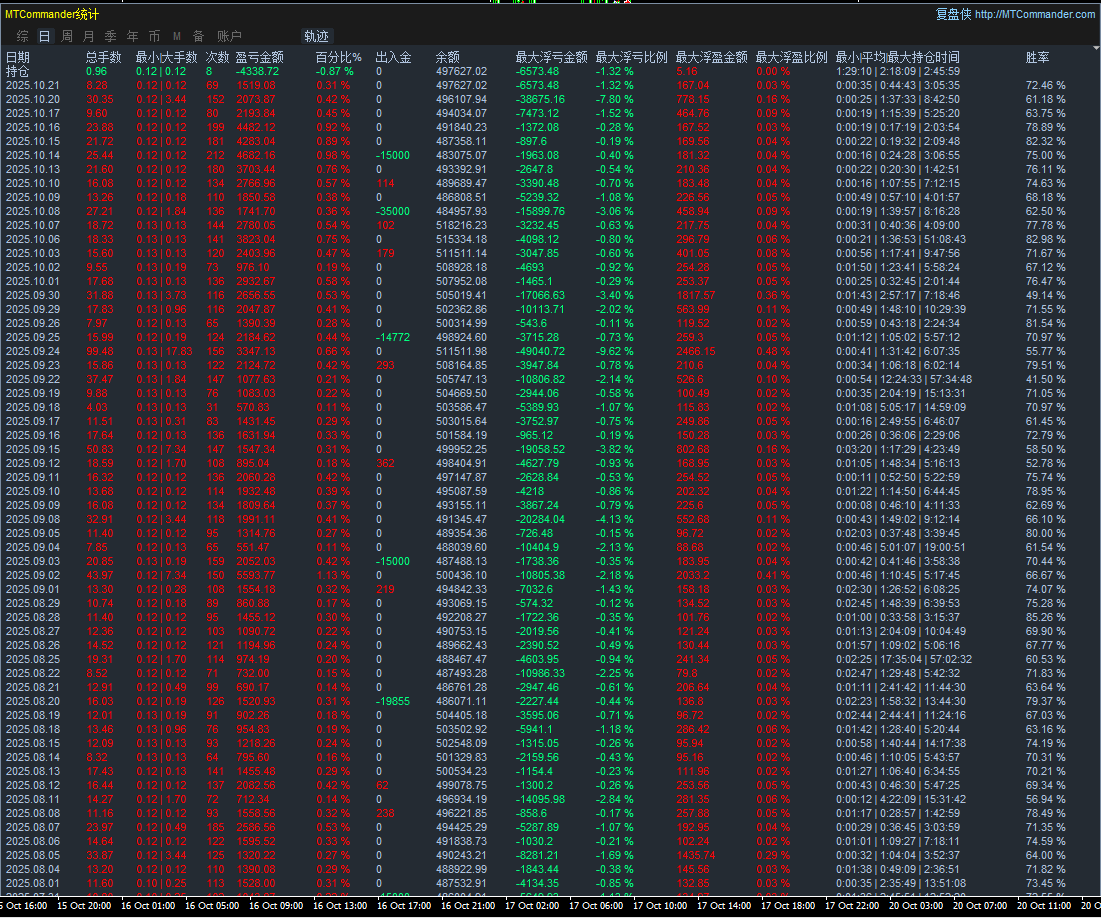Open the M tab
The width and height of the screenshot is (1101, 919).
(177, 36)
